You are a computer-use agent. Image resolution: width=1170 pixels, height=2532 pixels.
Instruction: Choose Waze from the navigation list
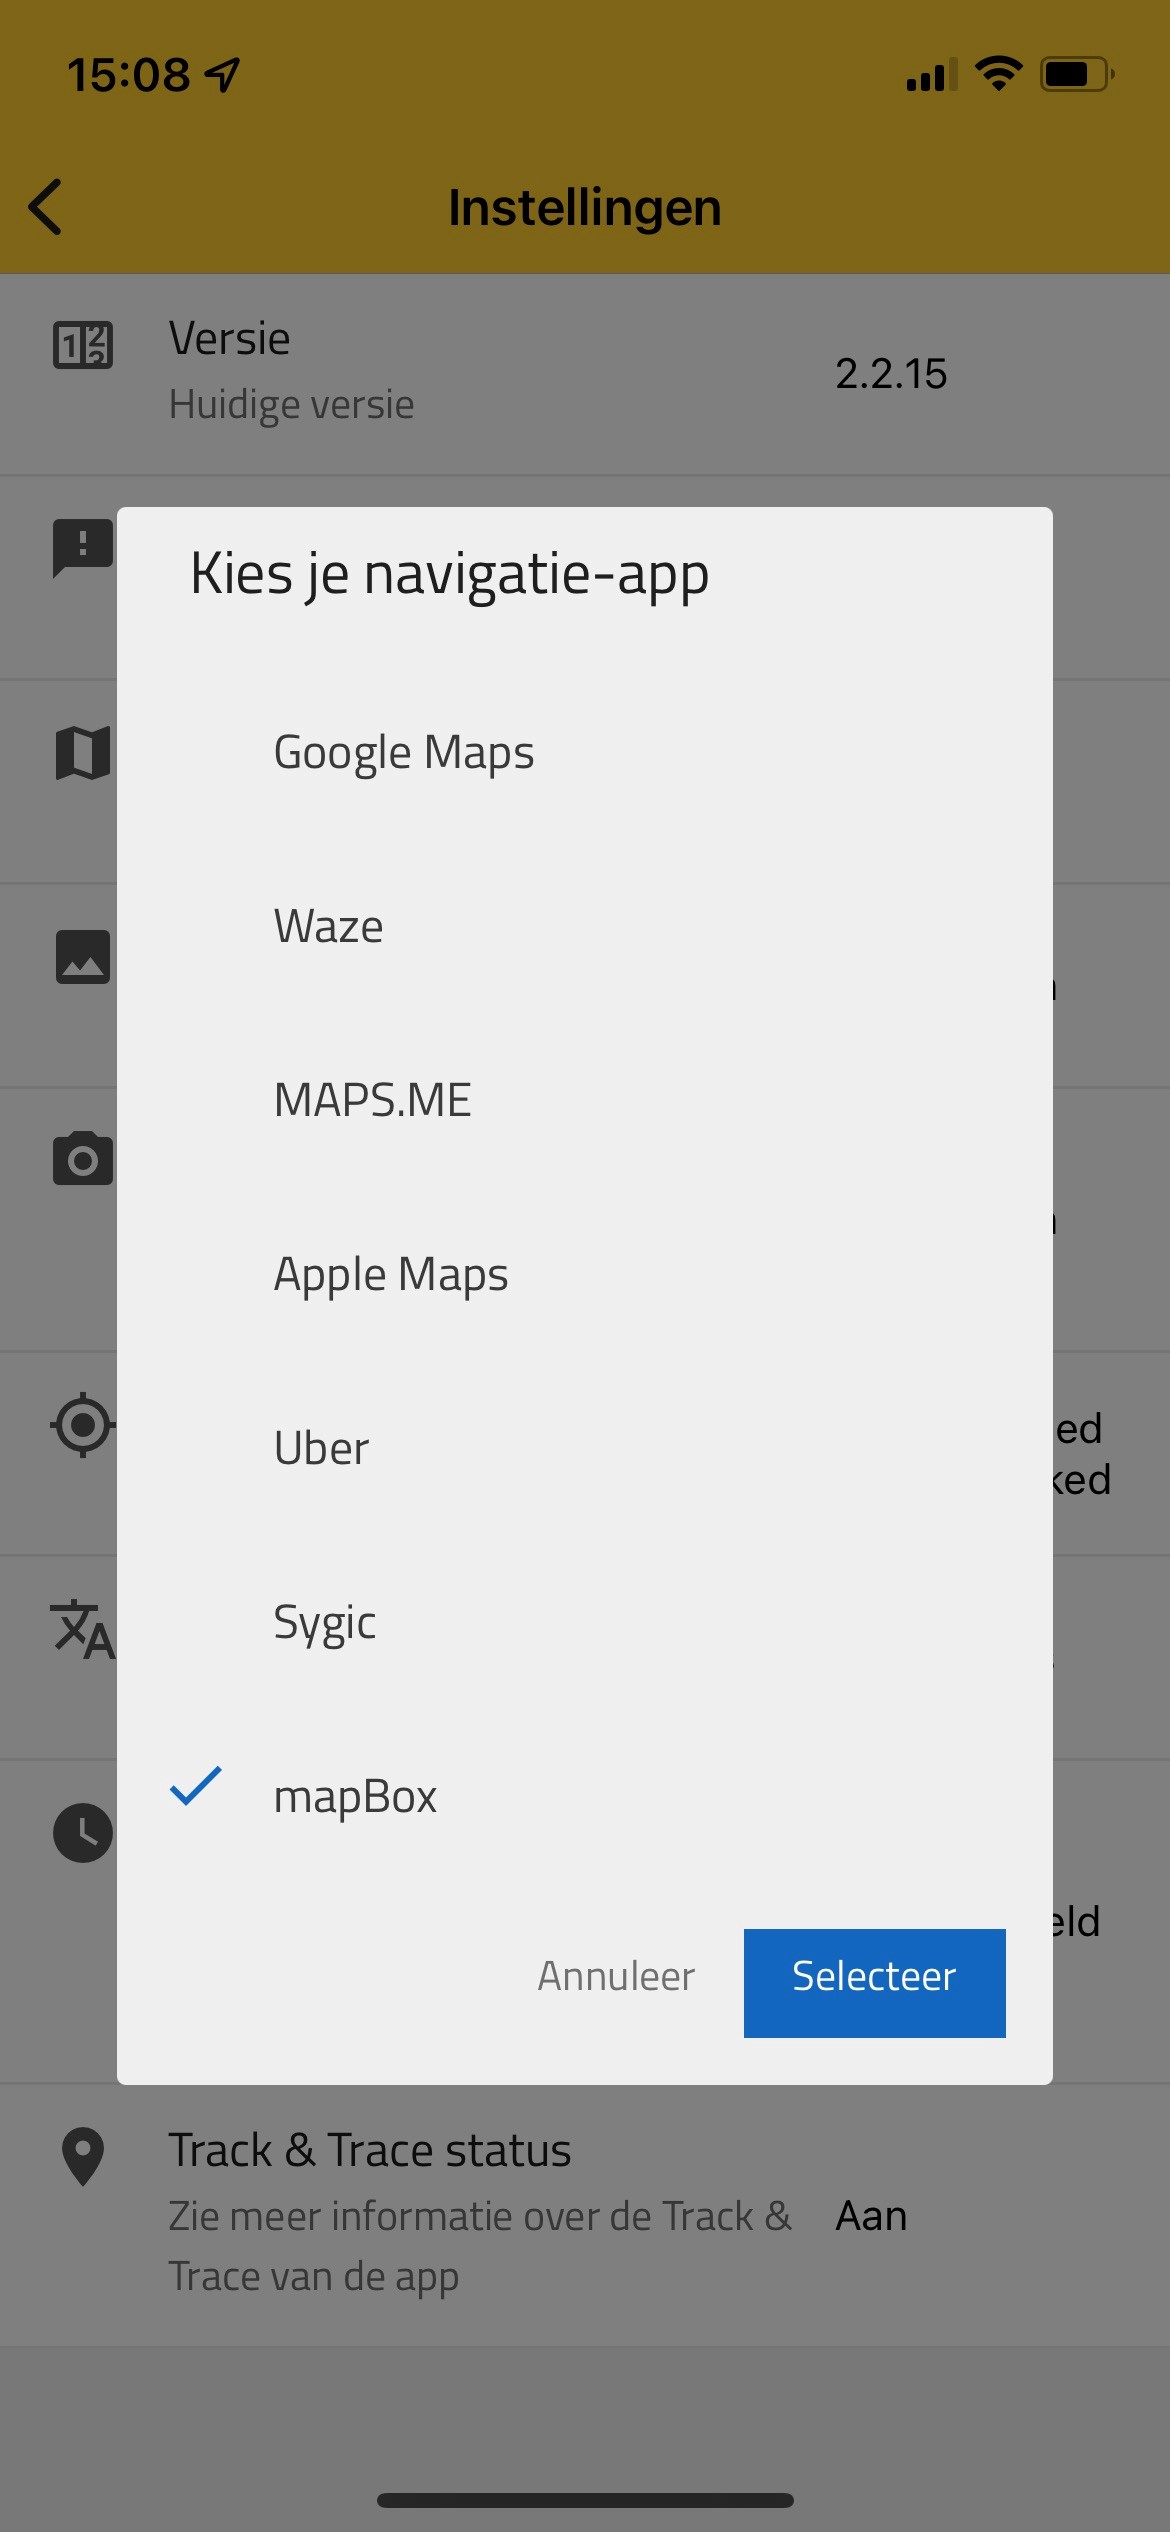pyautogui.click(x=585, y=927)
